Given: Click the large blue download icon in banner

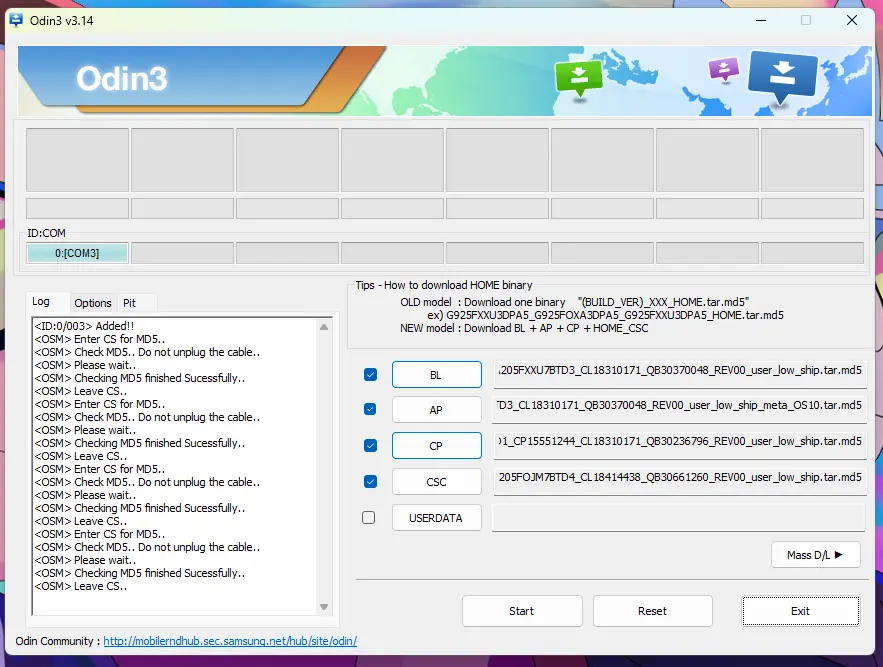Looking at the screenshot, I should point(782,77).
